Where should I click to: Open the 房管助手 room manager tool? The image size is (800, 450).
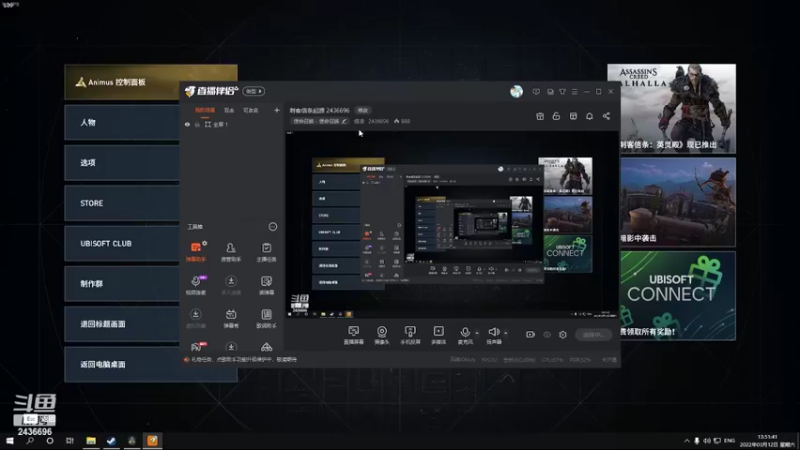click(231, 252)
